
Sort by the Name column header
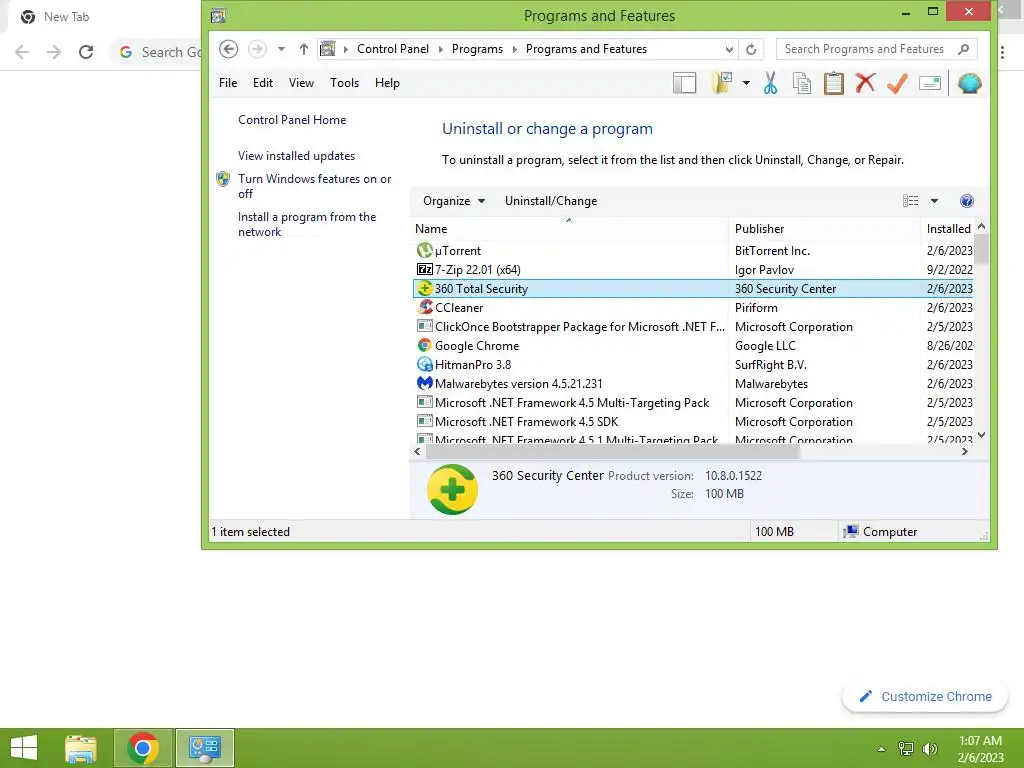pos(568,229)
